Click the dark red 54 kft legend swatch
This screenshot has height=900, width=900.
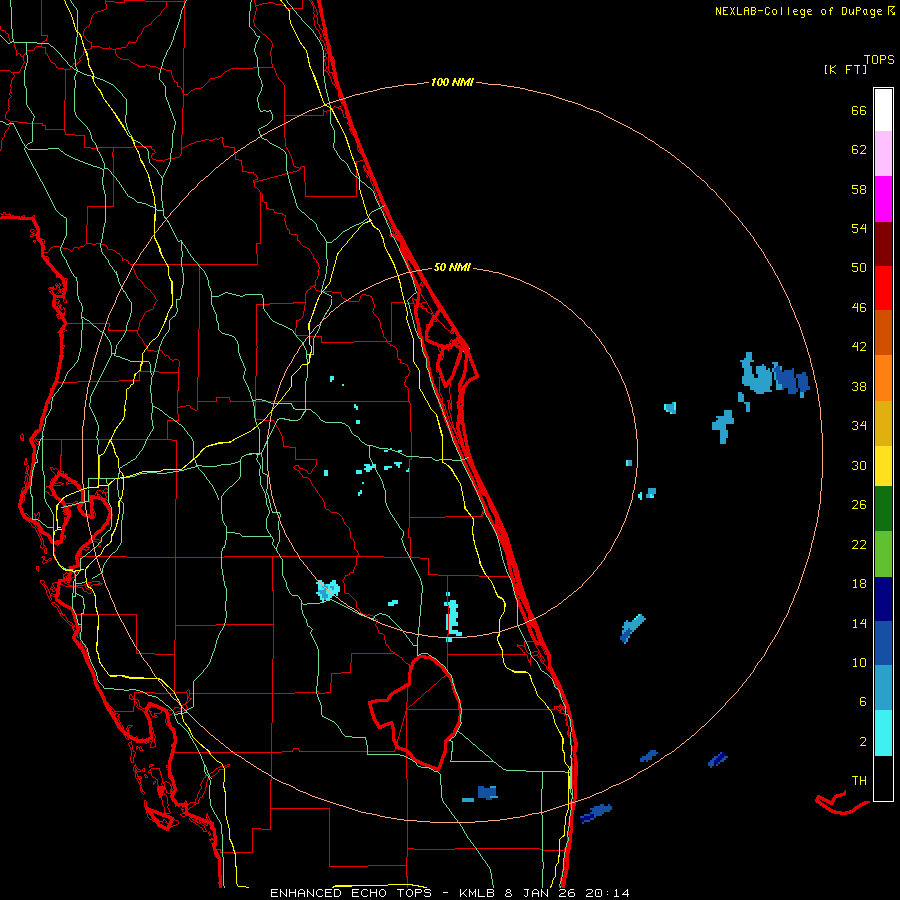pos(883,243)
